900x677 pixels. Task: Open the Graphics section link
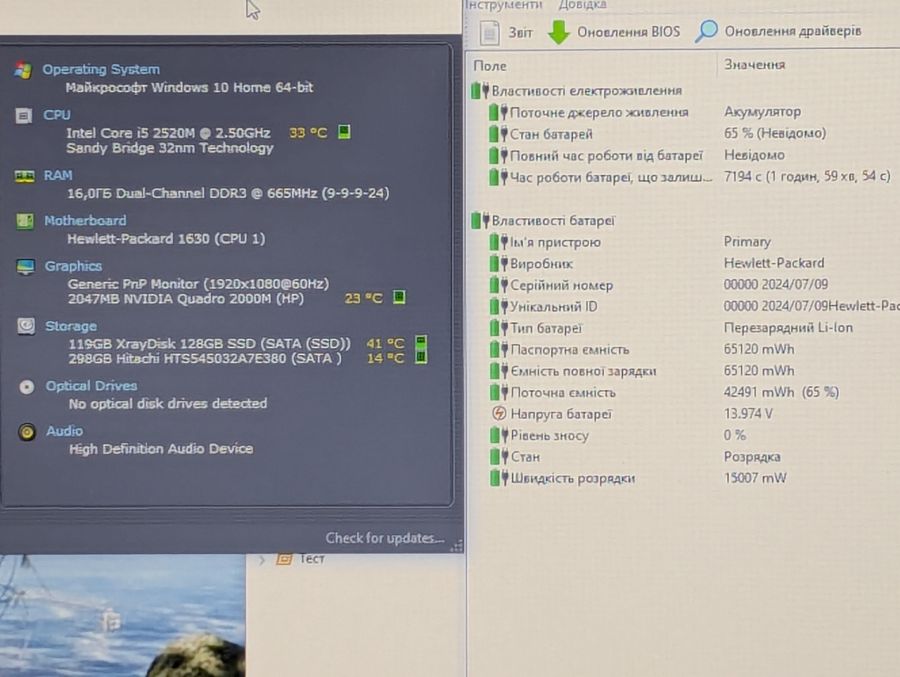point(73,266)
